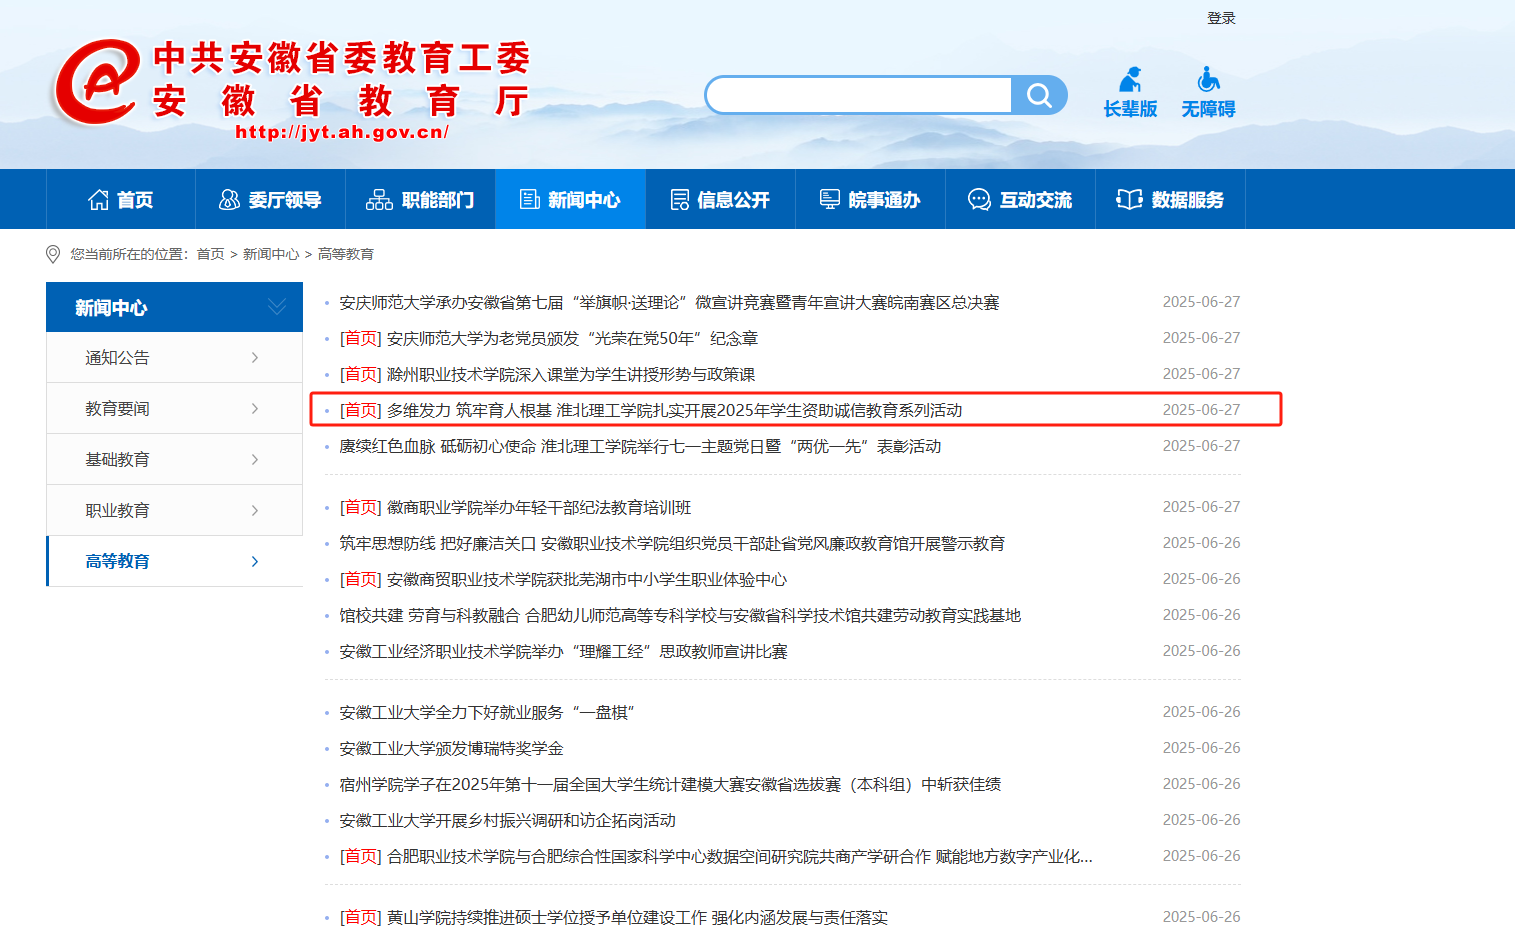Screen dimensions: 1515x939
Task: Click the 互动交流 chat bubble icon
Action: point(979,200)
